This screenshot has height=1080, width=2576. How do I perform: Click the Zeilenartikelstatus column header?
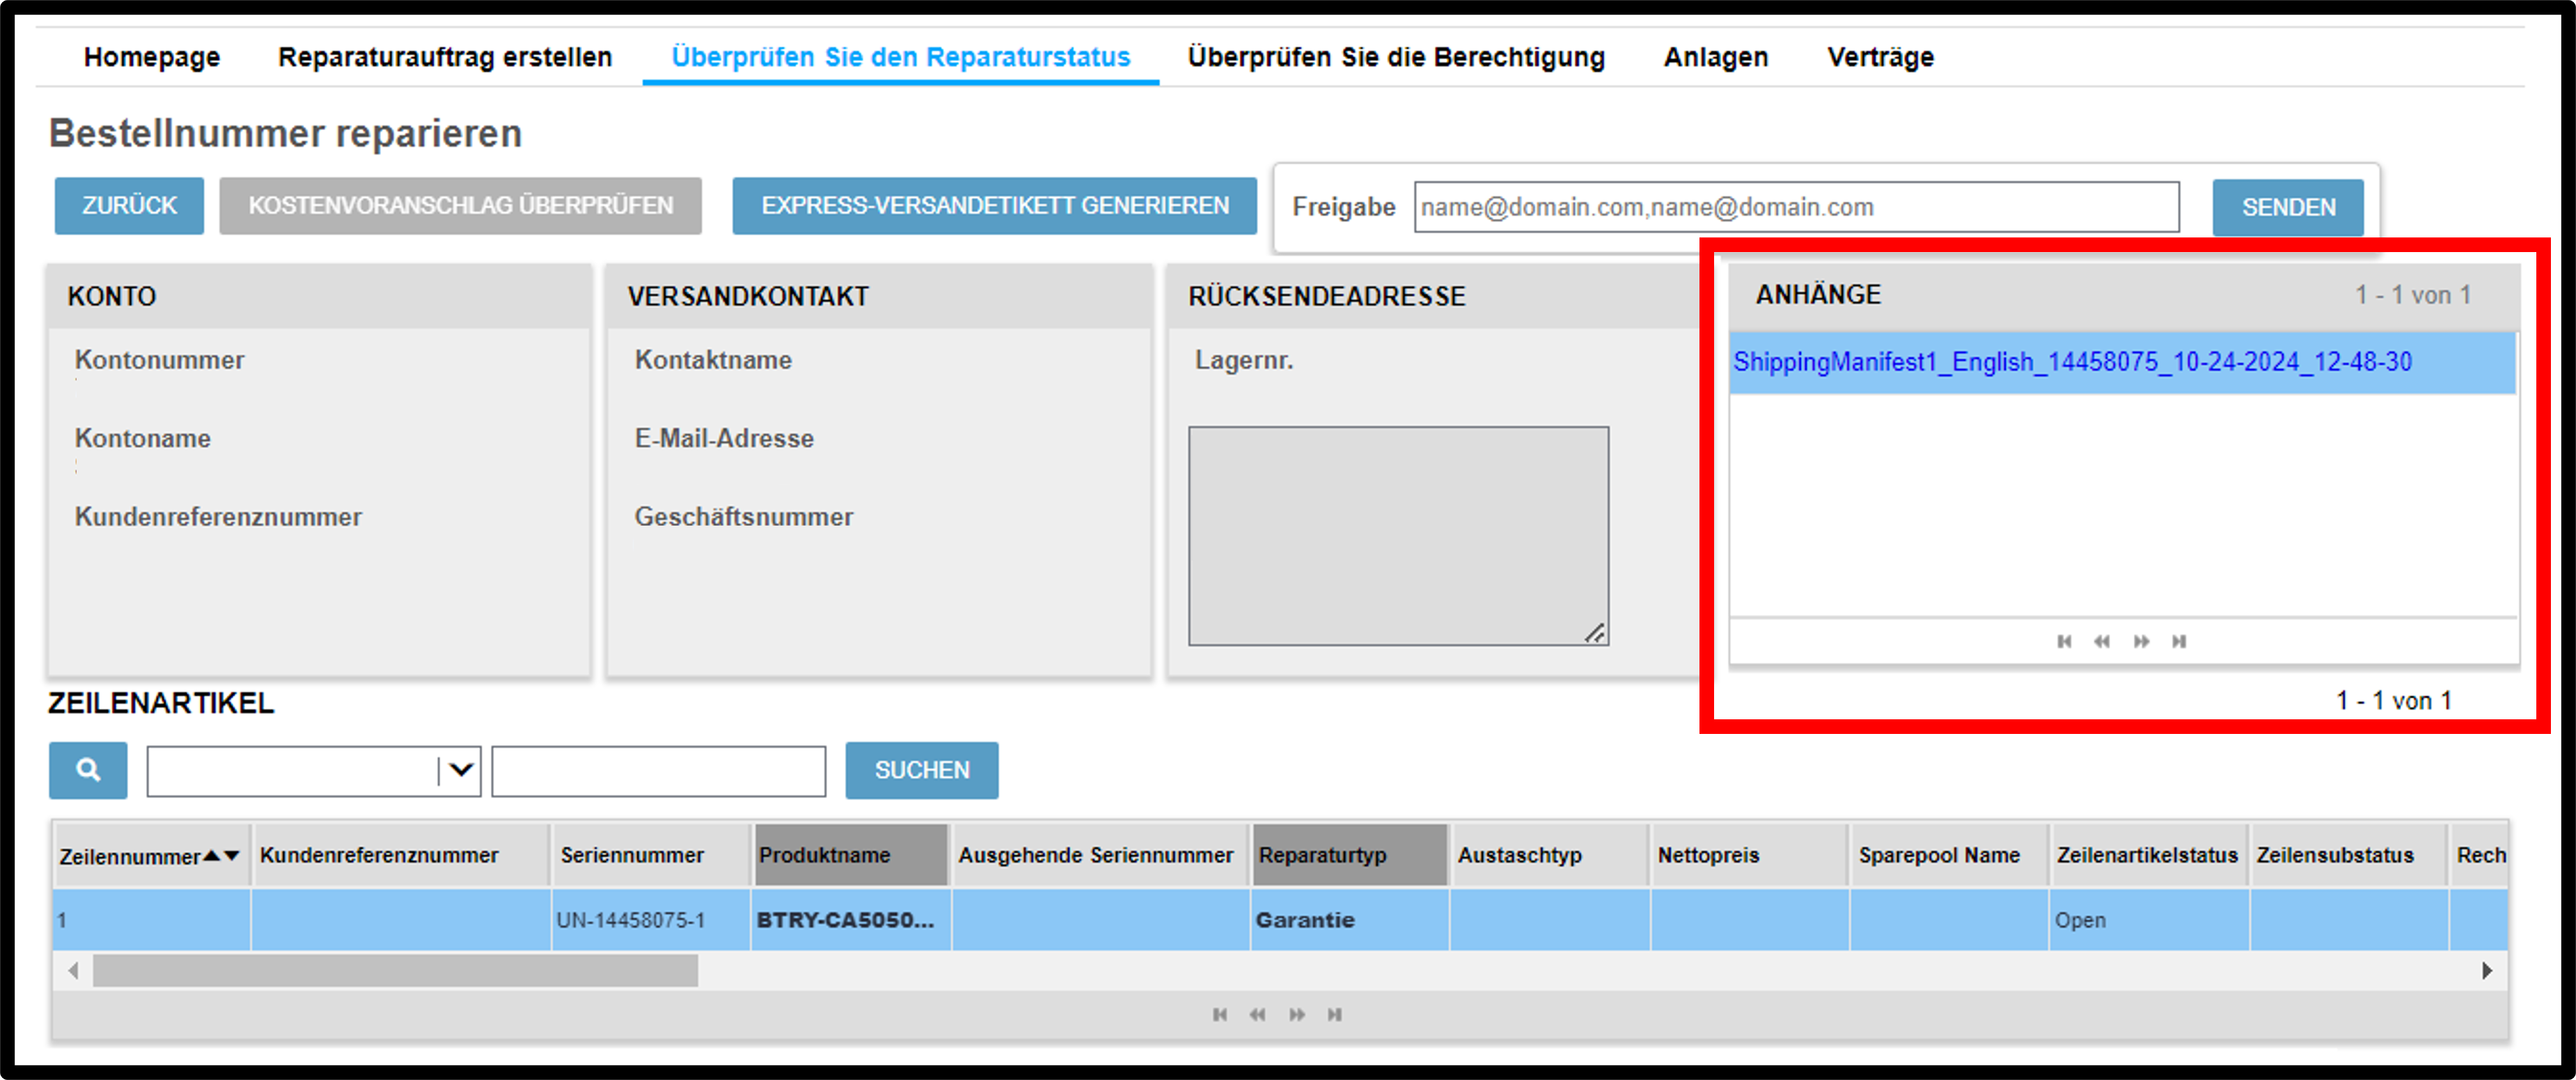[2148, 855]
